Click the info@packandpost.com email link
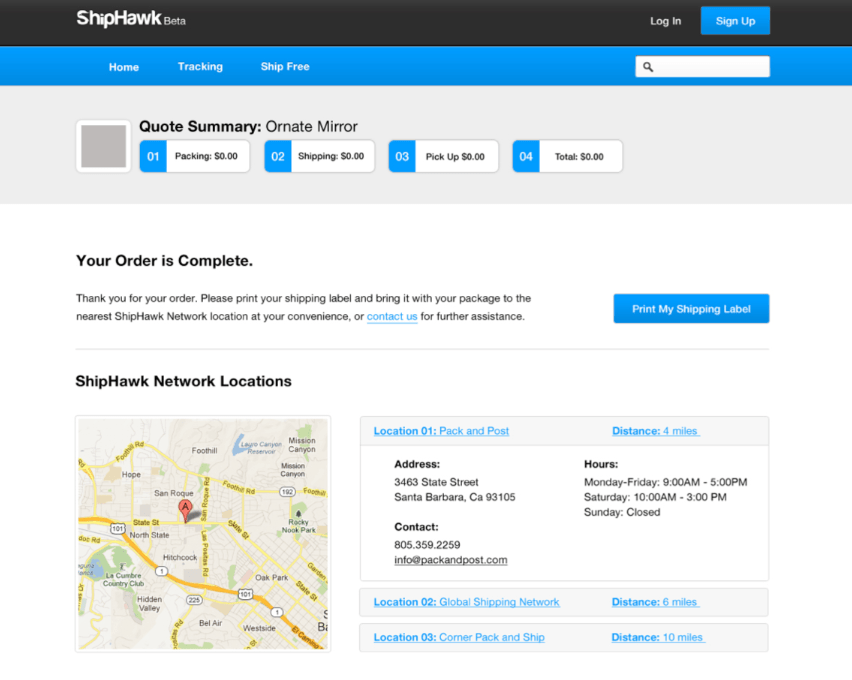 pos(450,560)
